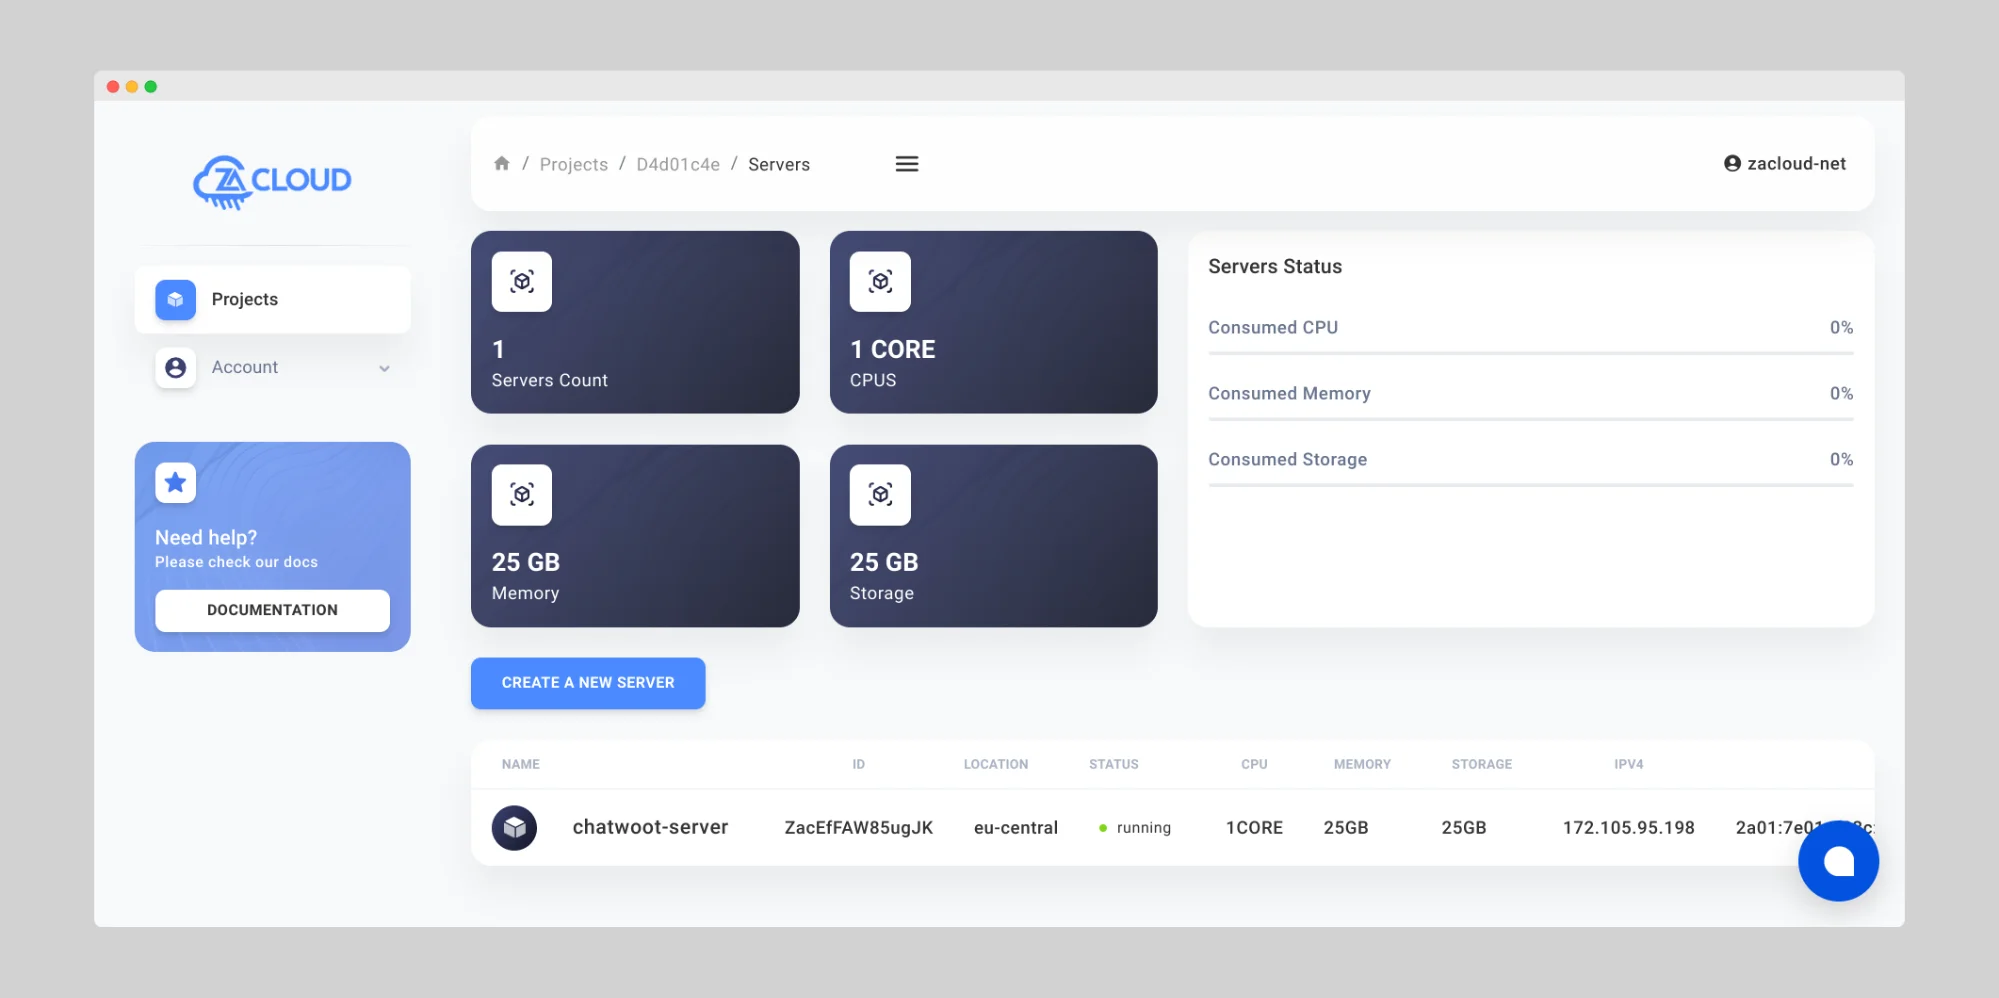Viewport: 1999px width, 998px height.
Task: Click the chatwoot-server row thumbnail icon
Action: [x=514, y=827]
